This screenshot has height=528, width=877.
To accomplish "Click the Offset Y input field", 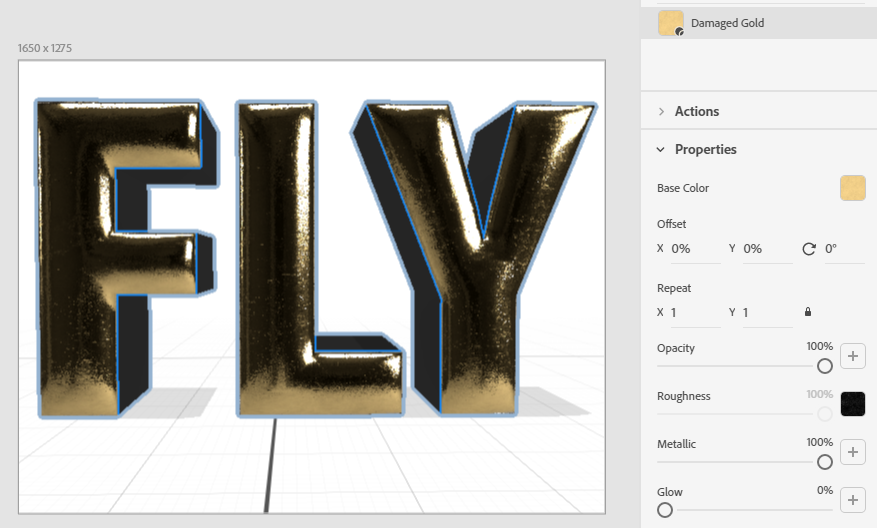I will coord(766,248).
